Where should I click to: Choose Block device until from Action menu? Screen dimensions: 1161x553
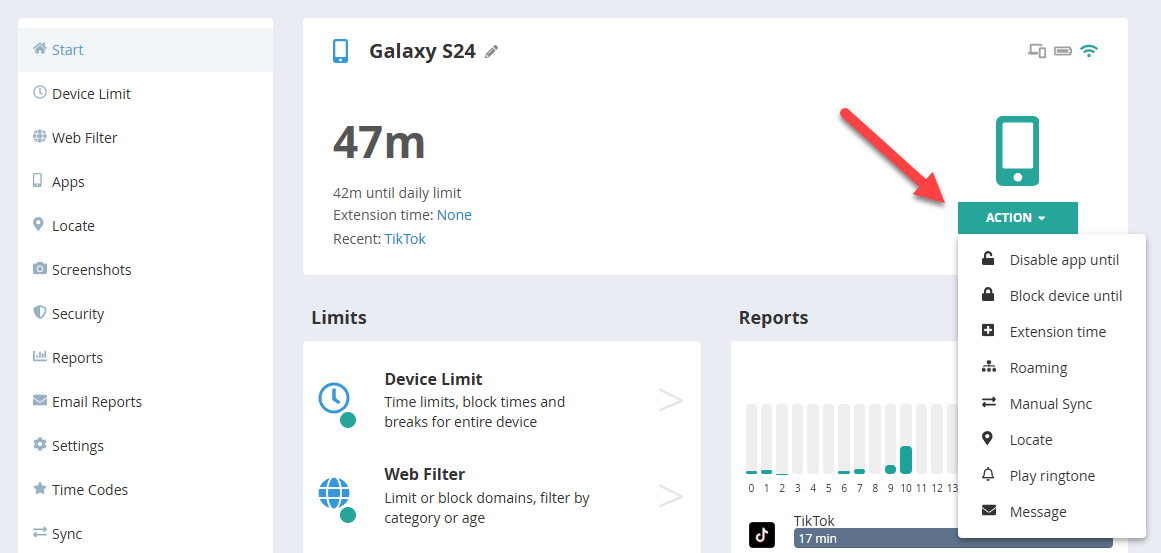click(1051, 295)
